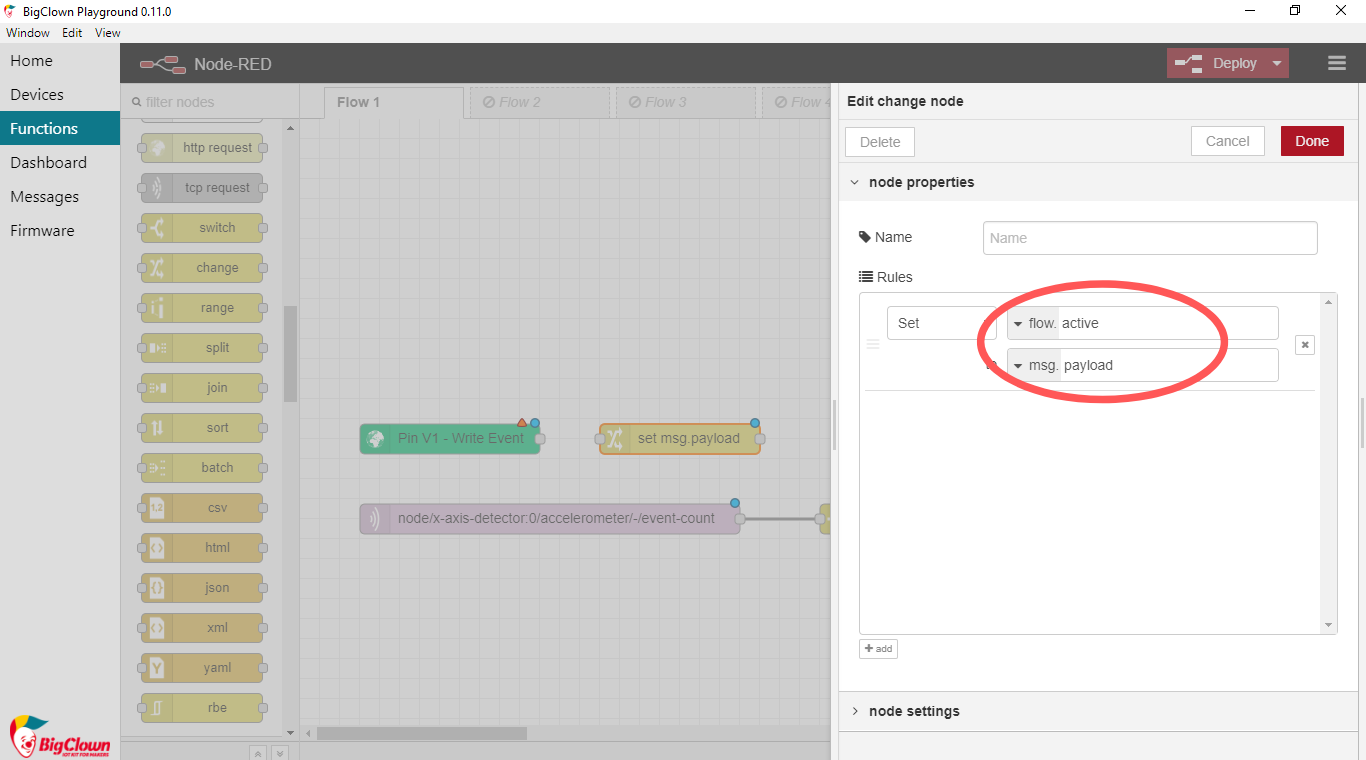Click the flow. active property field

(x=1168, y=323)
